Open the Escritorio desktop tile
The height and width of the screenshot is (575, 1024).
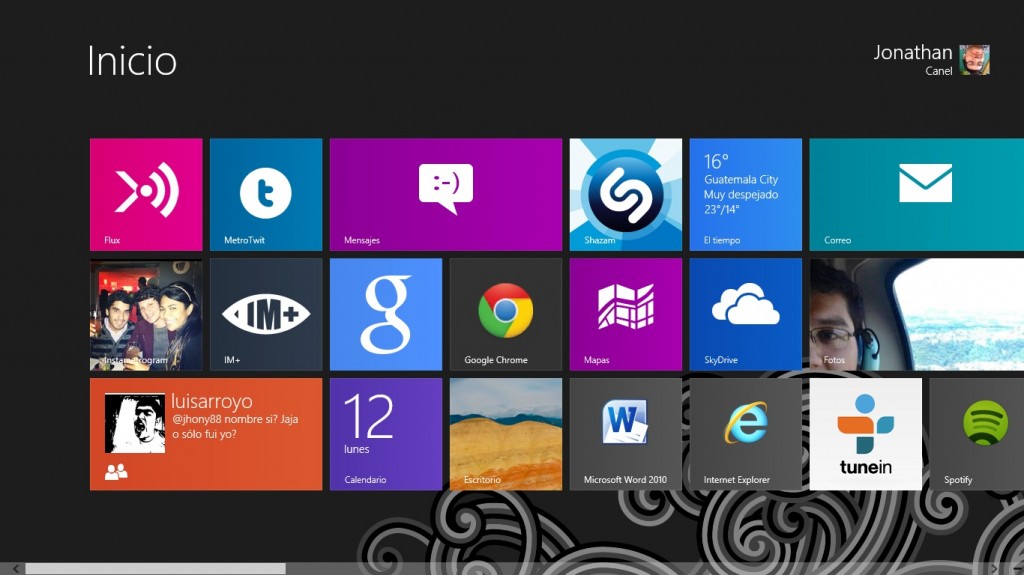click(505, 434)
